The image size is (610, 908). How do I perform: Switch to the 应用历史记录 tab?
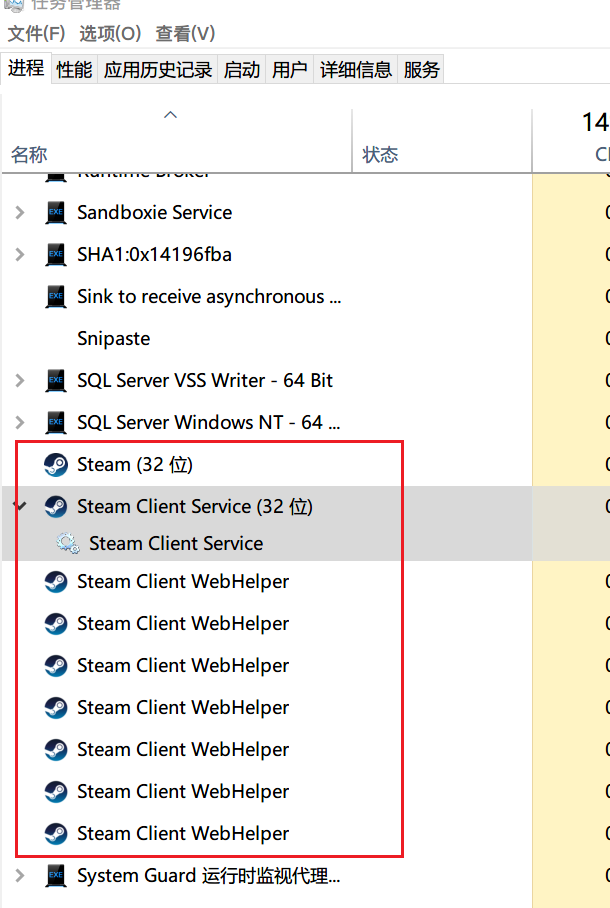tap(158, 69)
